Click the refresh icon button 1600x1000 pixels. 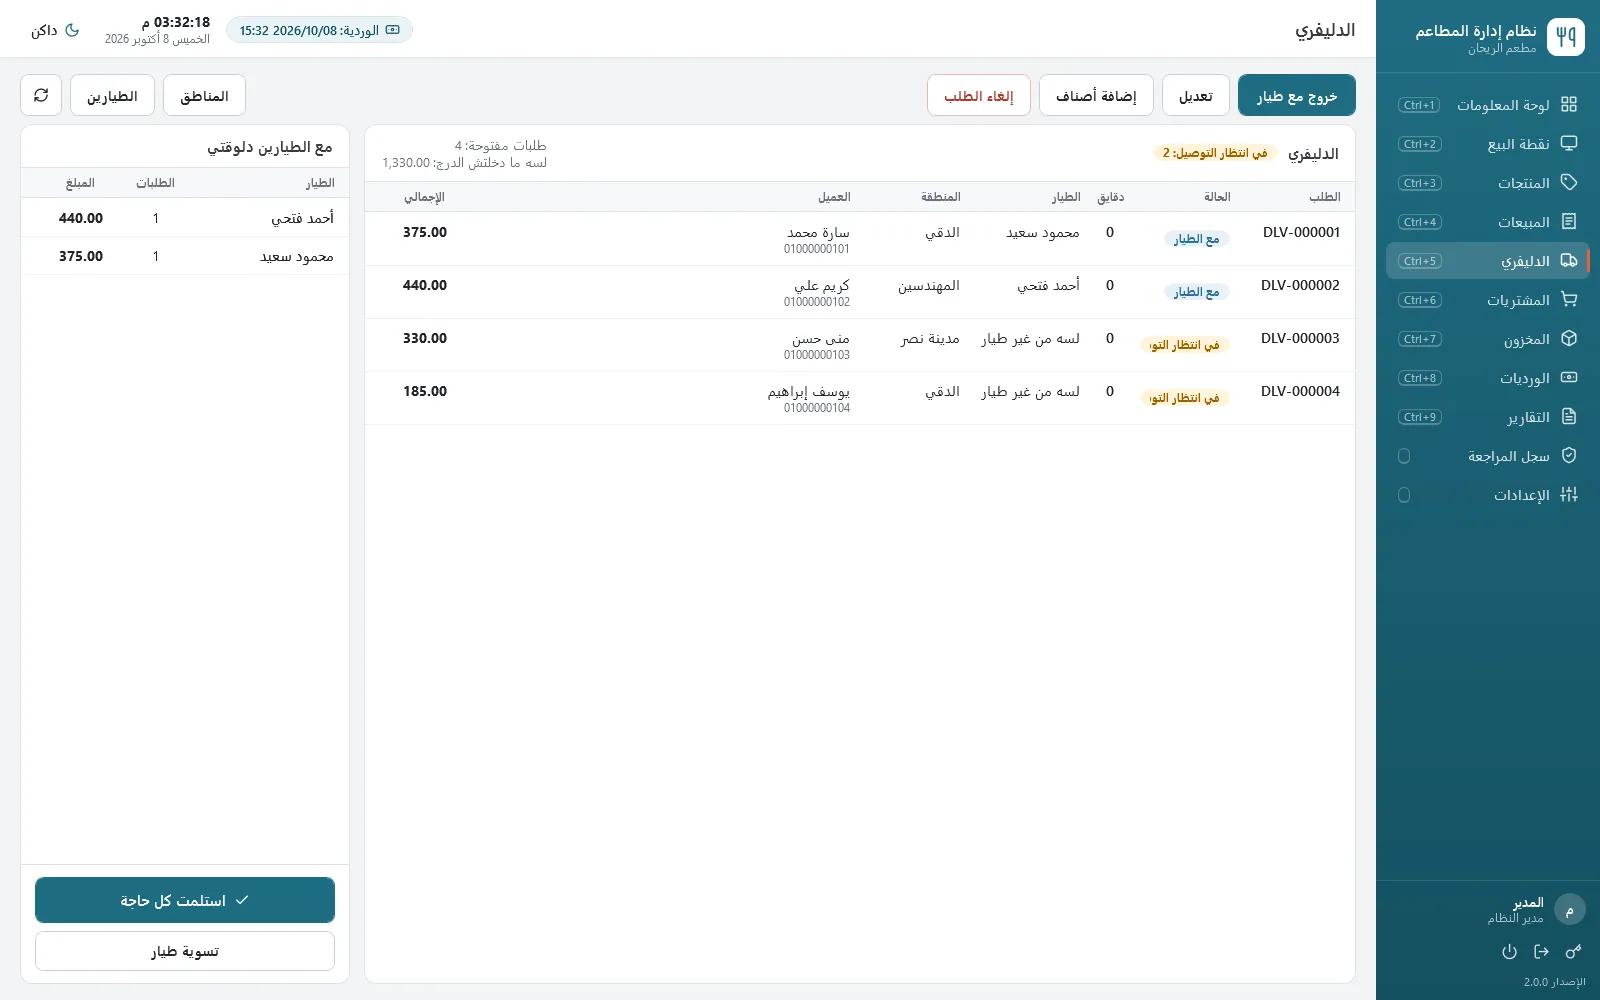41,95
